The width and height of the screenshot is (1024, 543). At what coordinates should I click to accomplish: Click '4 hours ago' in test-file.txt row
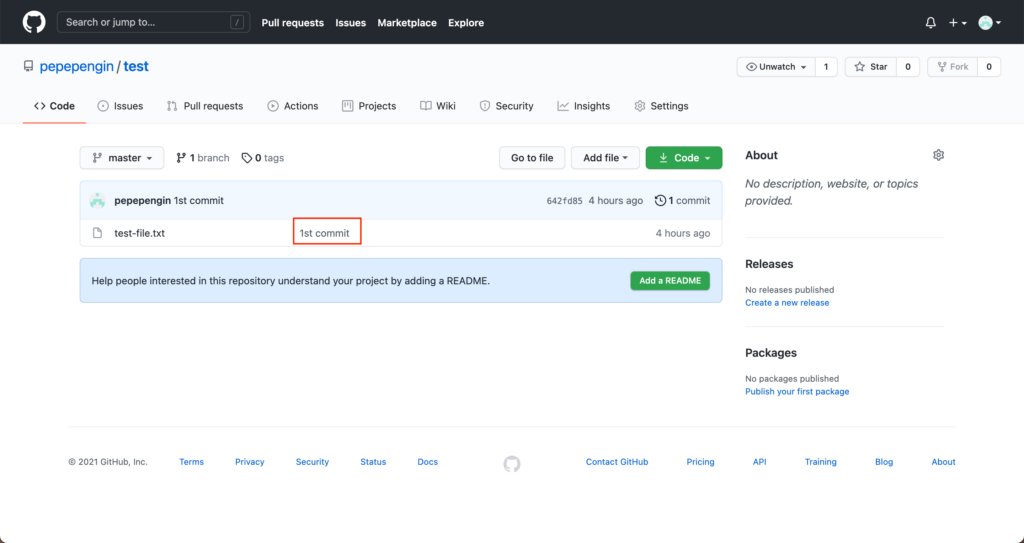point(682,233)
